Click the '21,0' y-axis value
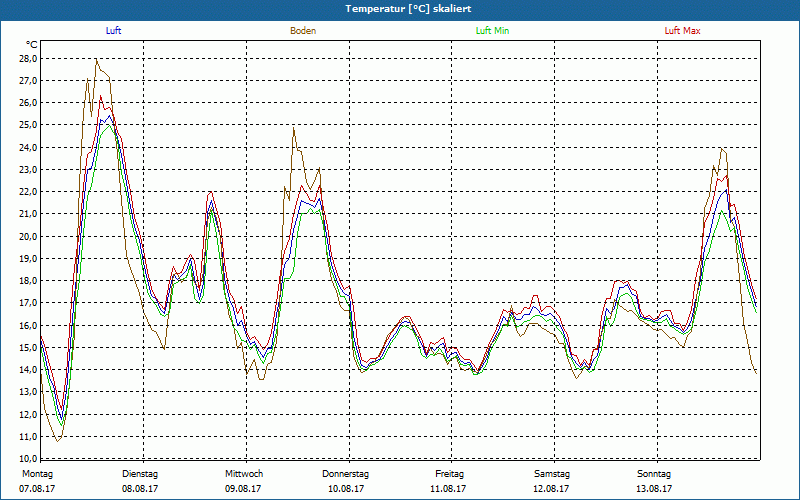This screenshot has height=500, width=800. coord(29,214)
